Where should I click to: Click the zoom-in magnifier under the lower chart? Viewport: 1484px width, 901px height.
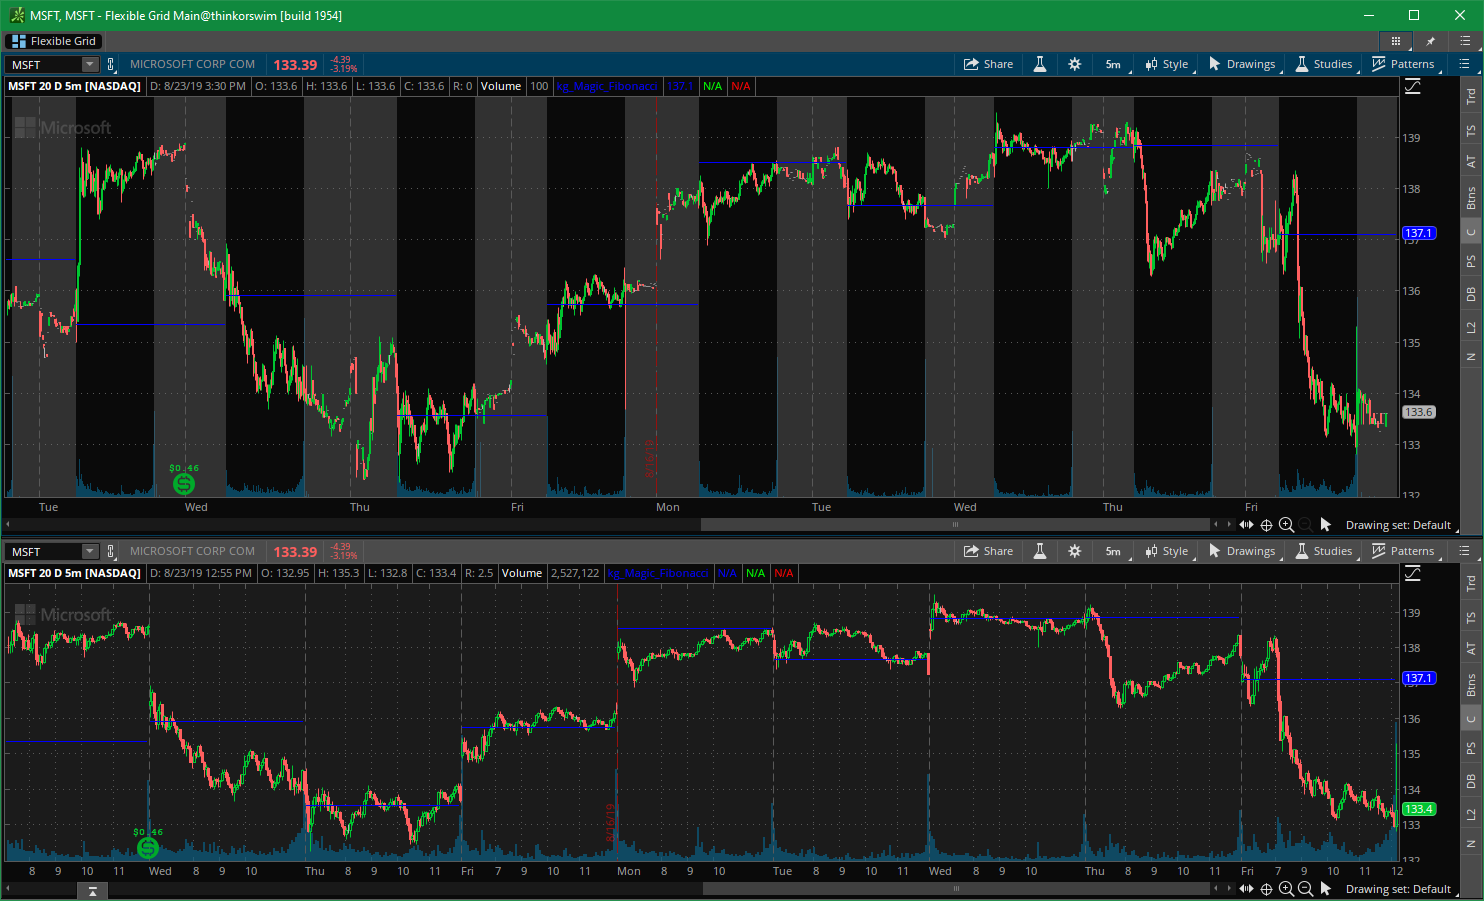[x=1286, y=889]
